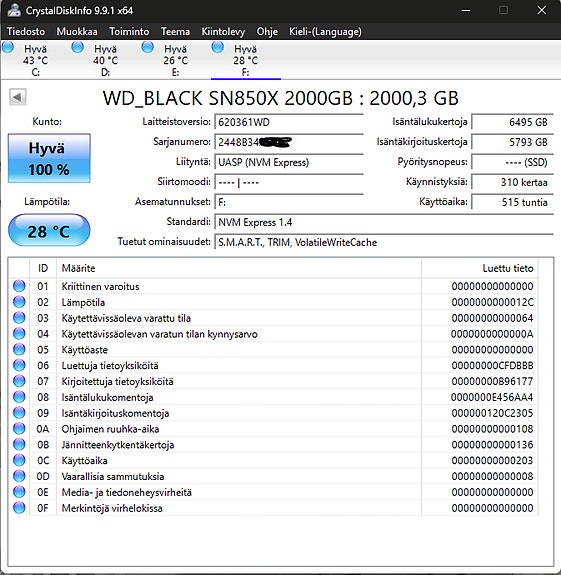Click status orb for ID 0C Käyttöaika row

coord(19,460)
